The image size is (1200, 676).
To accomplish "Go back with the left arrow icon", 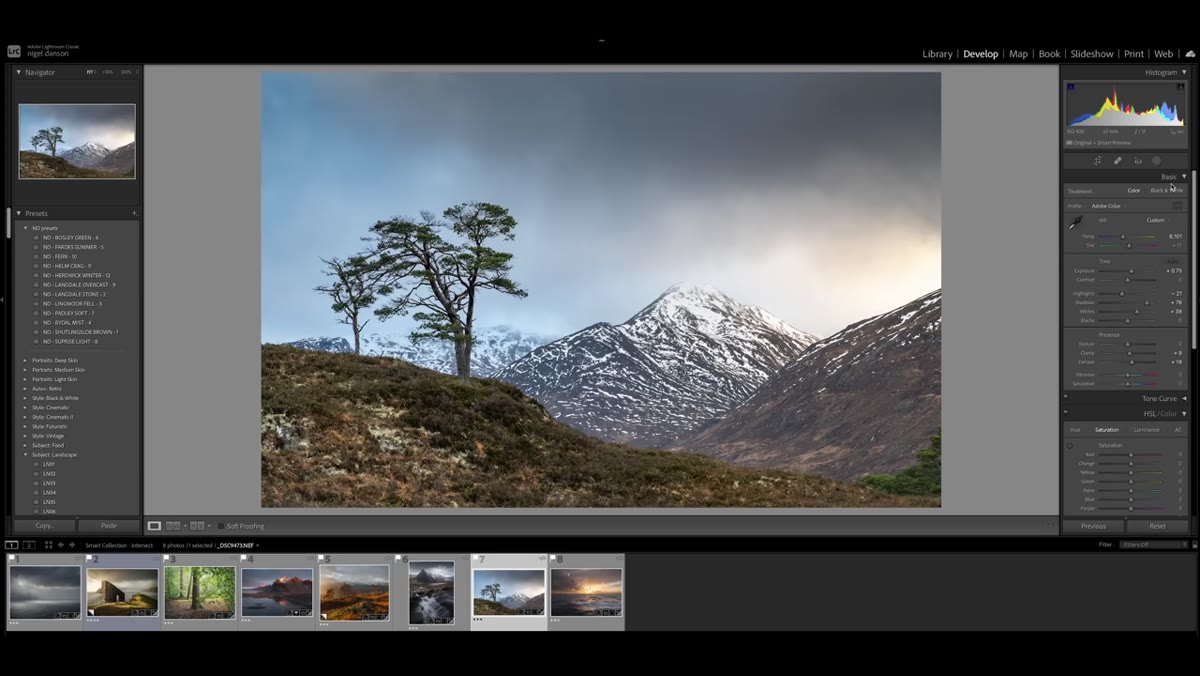I will point(60,545).
